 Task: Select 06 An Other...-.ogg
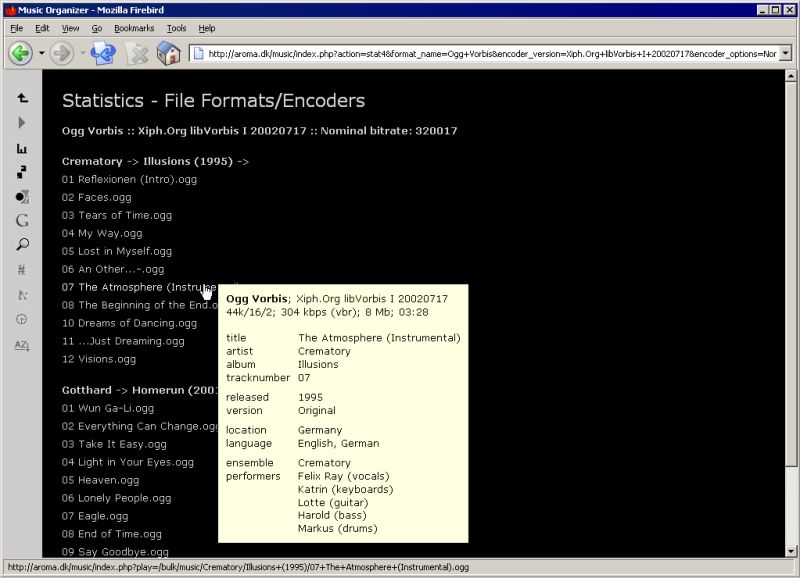point(113,269)
